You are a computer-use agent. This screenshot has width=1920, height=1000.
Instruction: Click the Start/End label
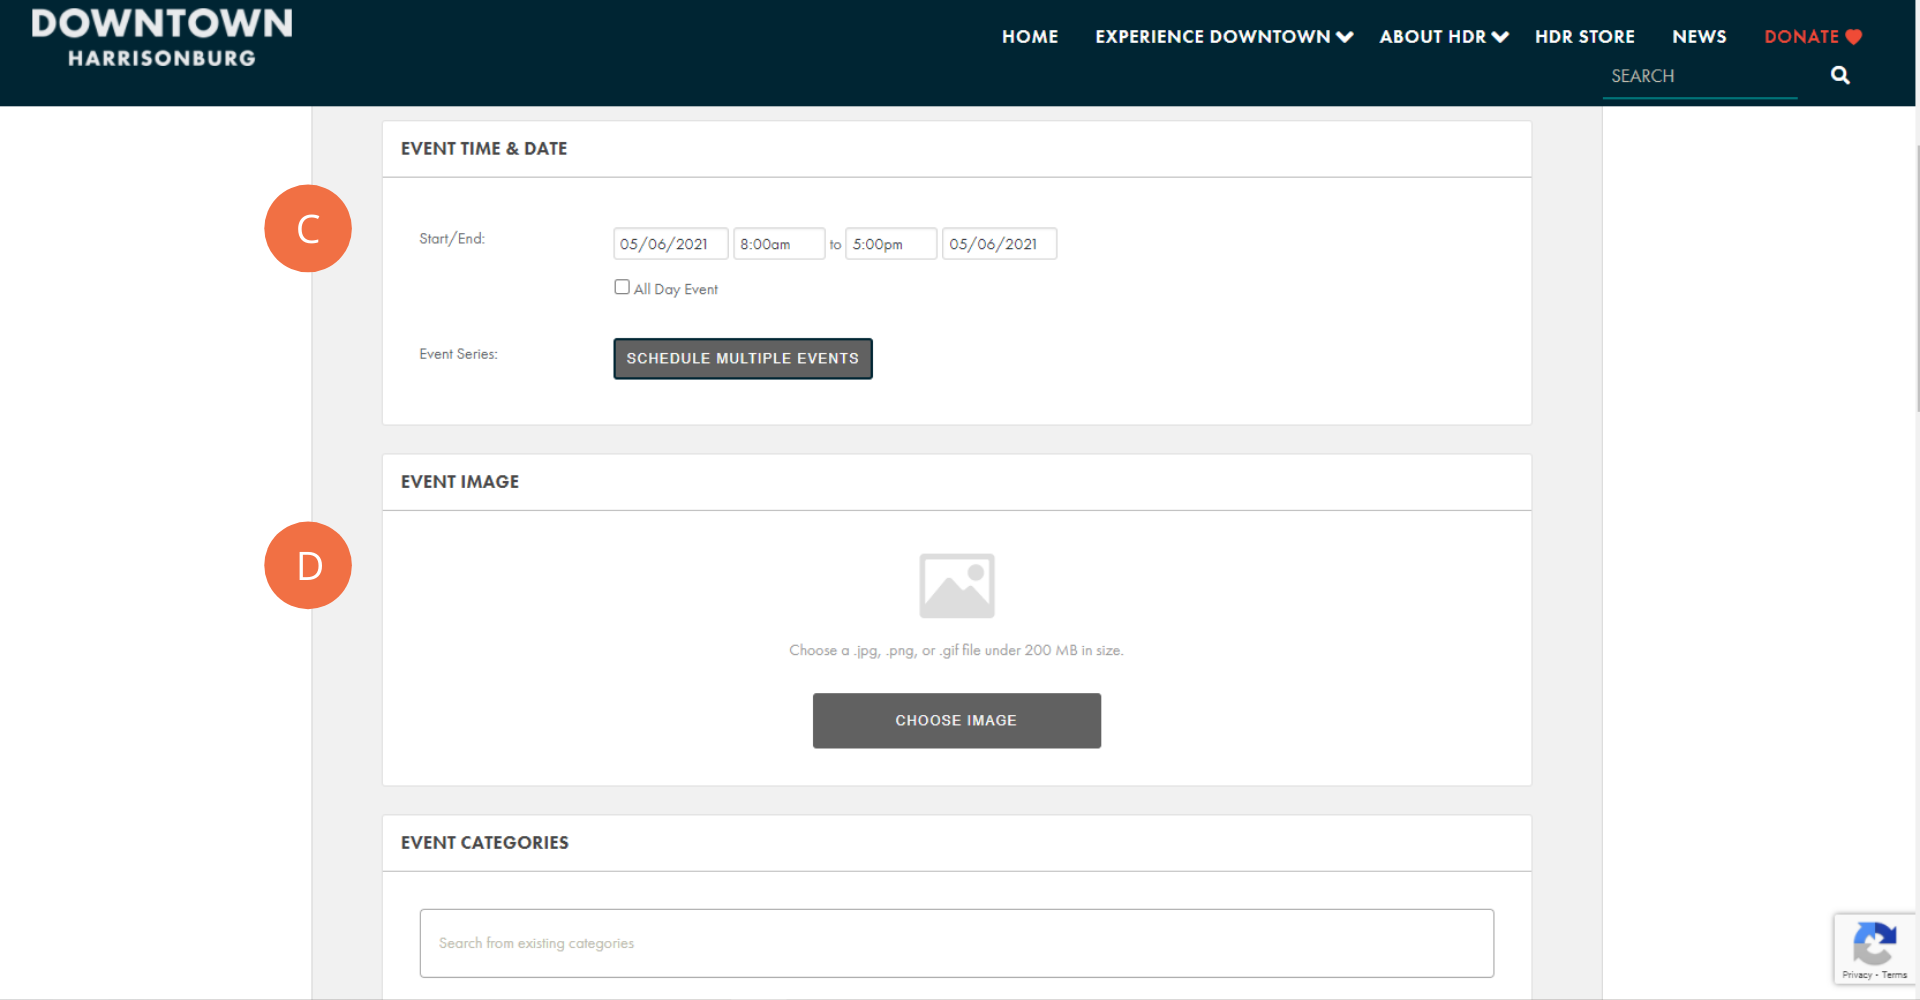click(452, 239)
